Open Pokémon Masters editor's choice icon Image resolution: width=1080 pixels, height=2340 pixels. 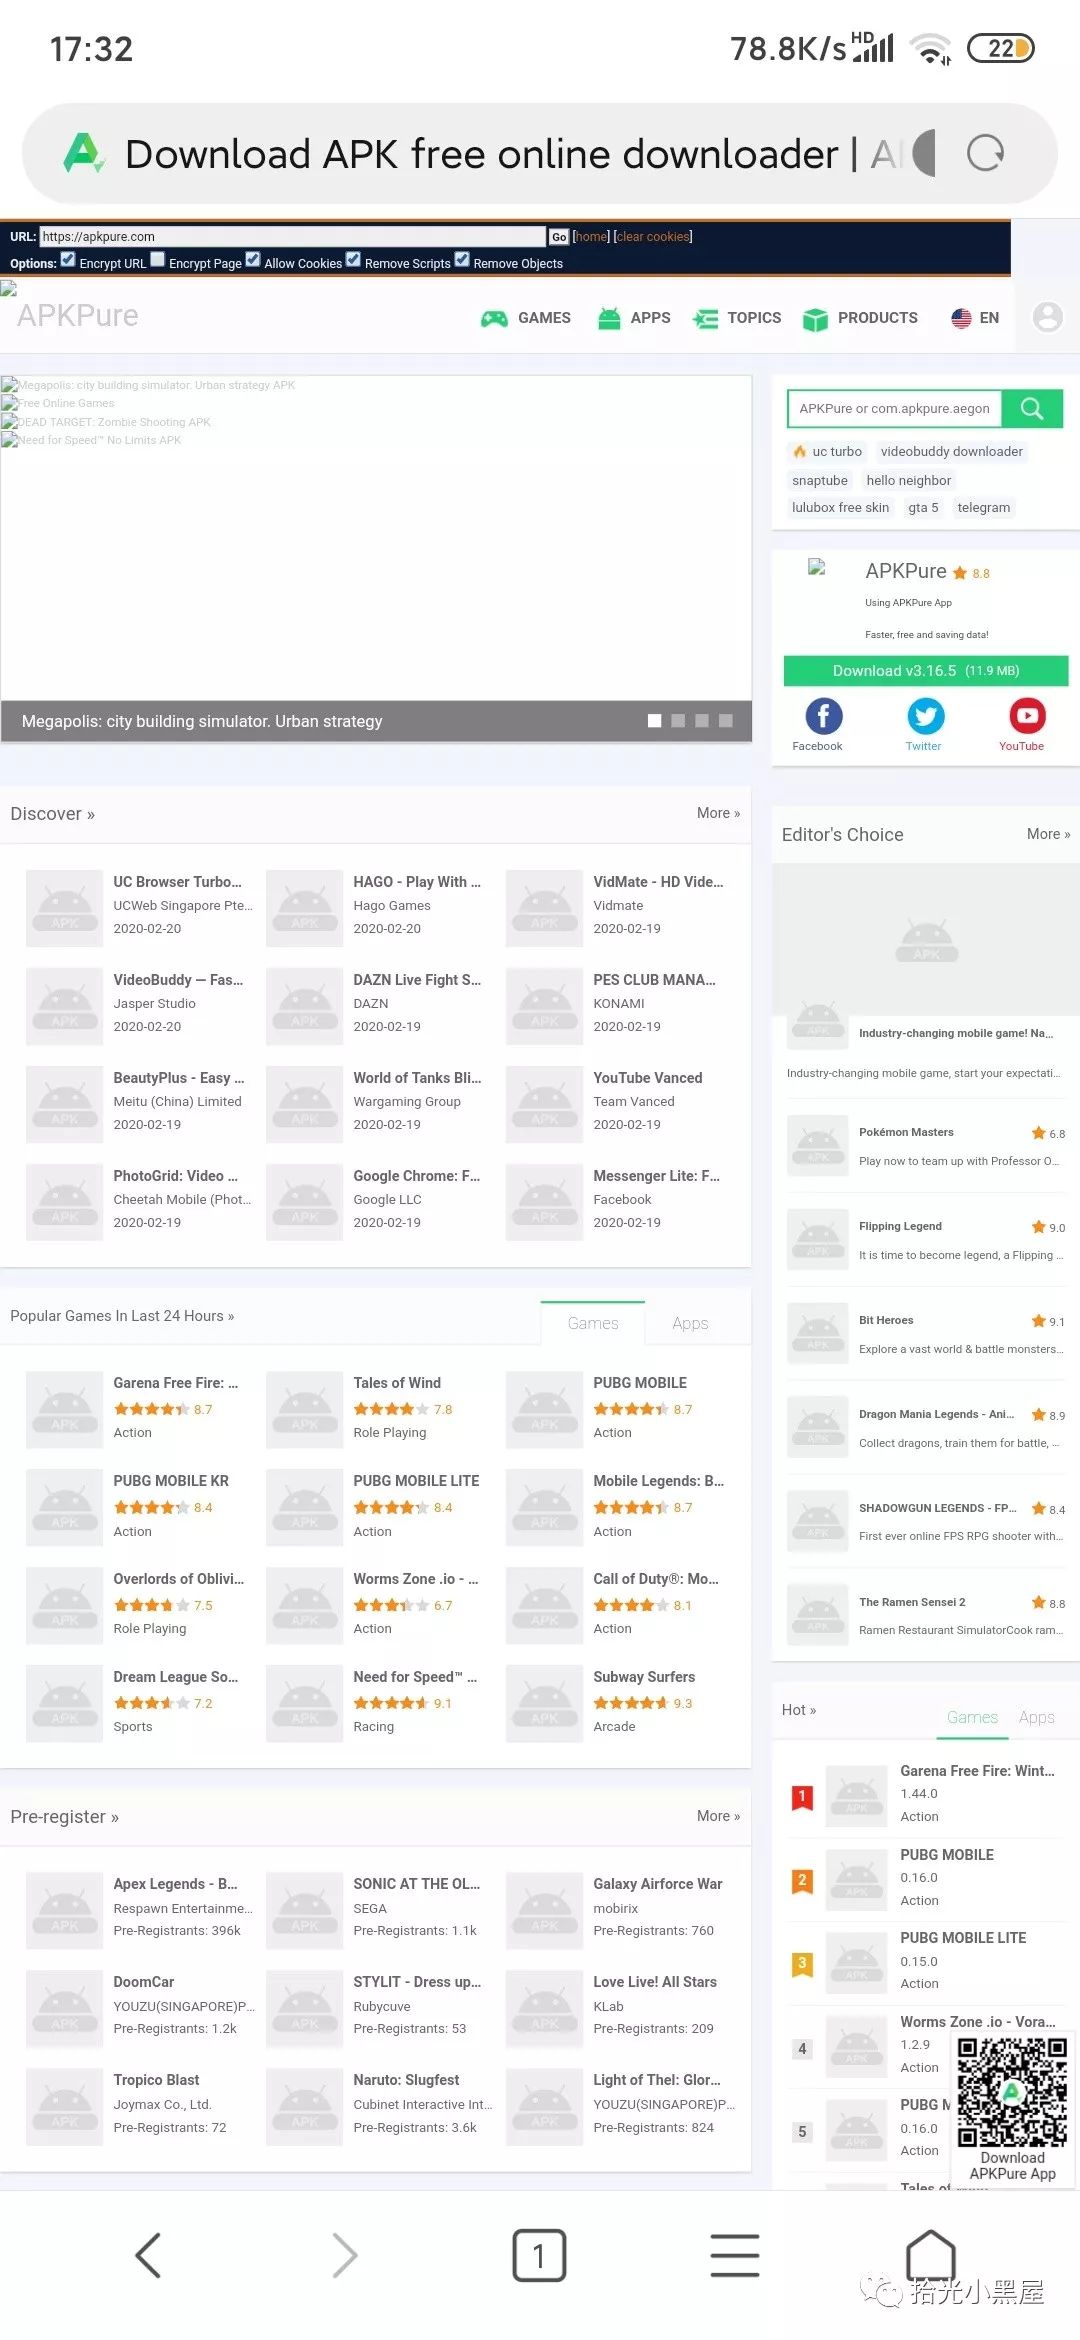coord(818,1146)
